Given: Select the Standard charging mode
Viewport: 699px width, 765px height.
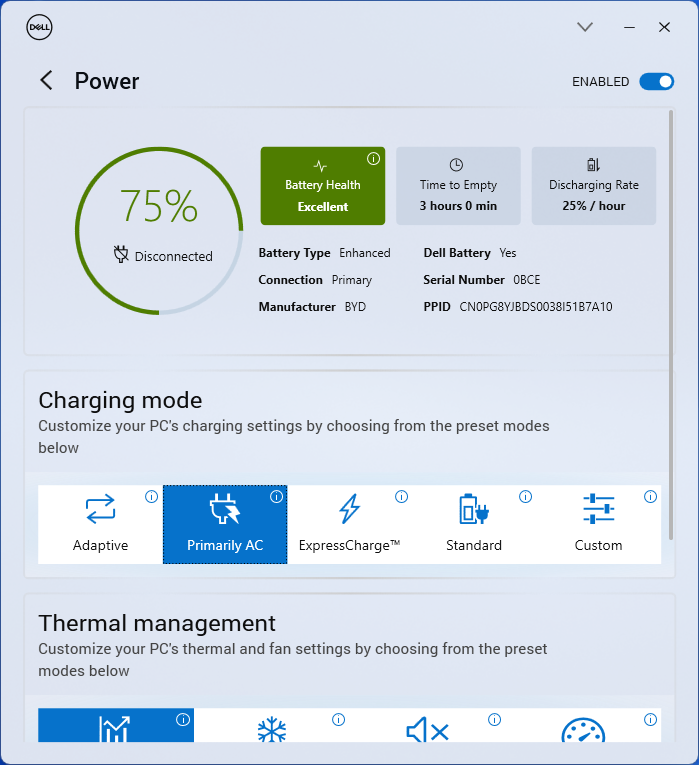Looking at the screenshot, I should 474,524.
